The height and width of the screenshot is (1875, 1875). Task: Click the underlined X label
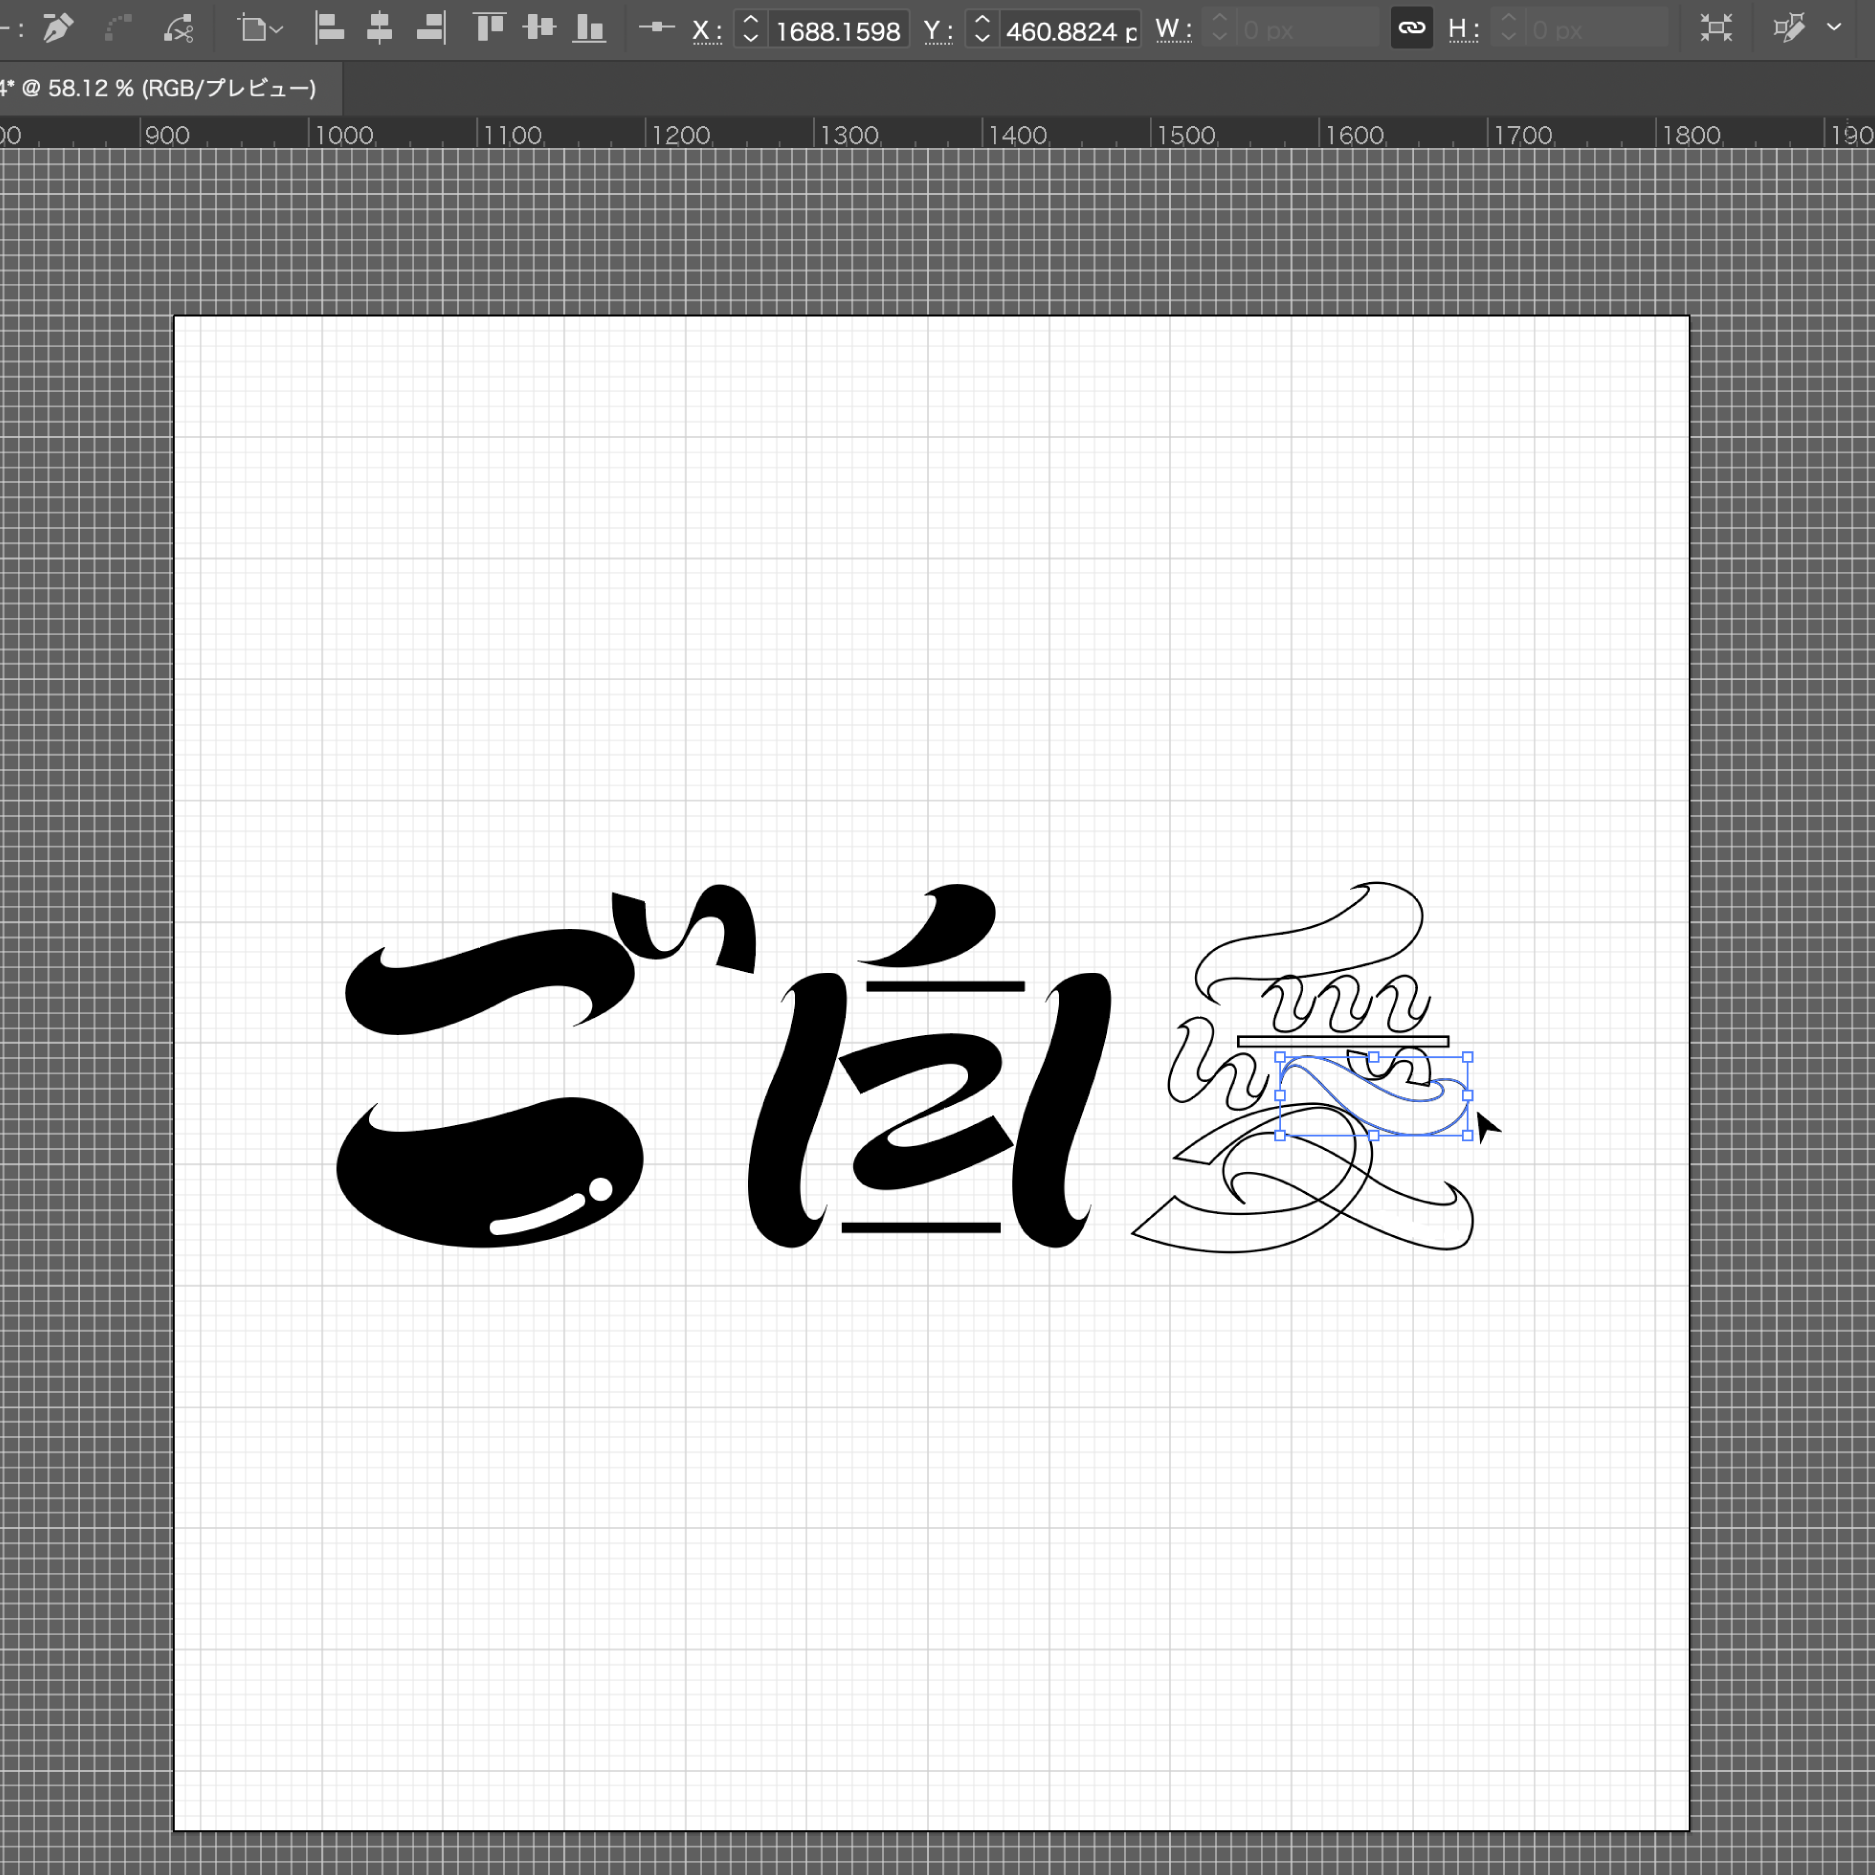pyautogui.click(x=707, y=31)
